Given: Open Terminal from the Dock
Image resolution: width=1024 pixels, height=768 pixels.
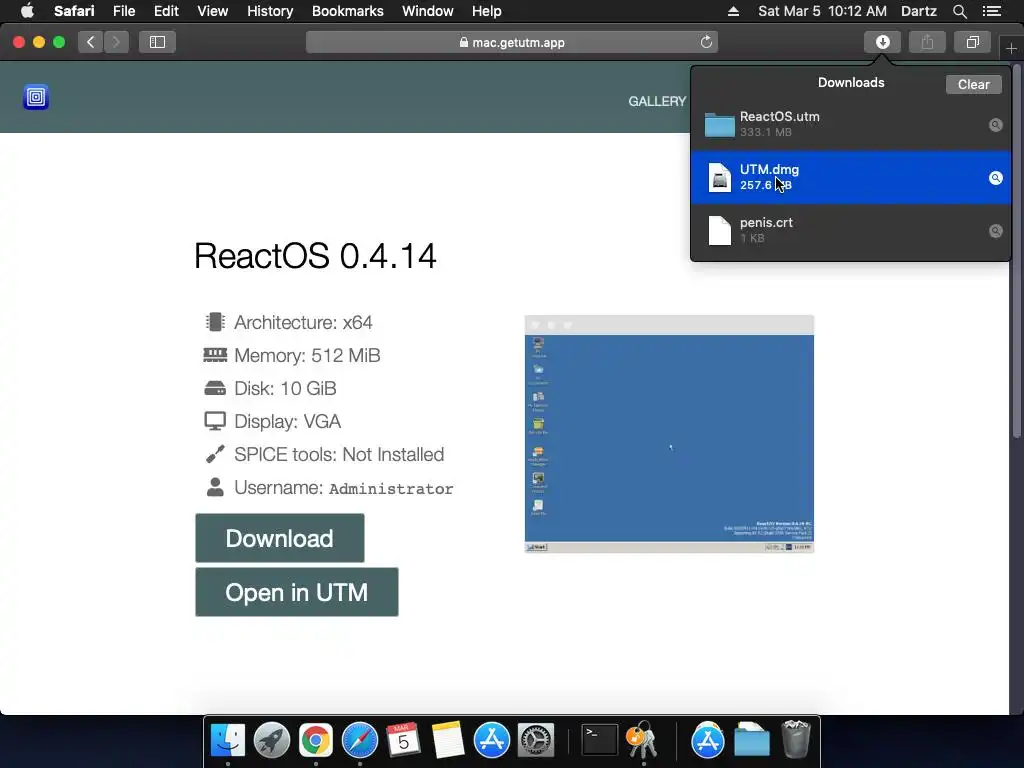Looking at the screenshot, I should pos(599,740).
